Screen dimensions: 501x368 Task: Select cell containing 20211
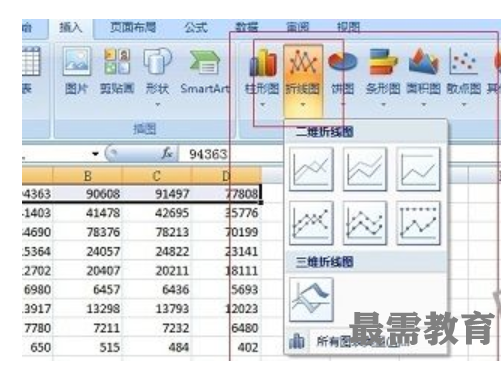coord(157,271)
